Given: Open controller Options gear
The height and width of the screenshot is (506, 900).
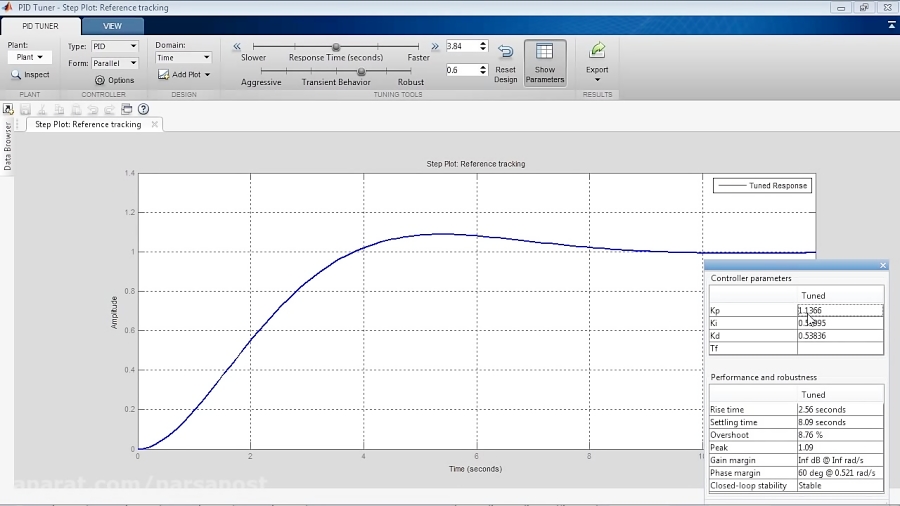Looking at the screenshot, I should (x=100, y=80).
